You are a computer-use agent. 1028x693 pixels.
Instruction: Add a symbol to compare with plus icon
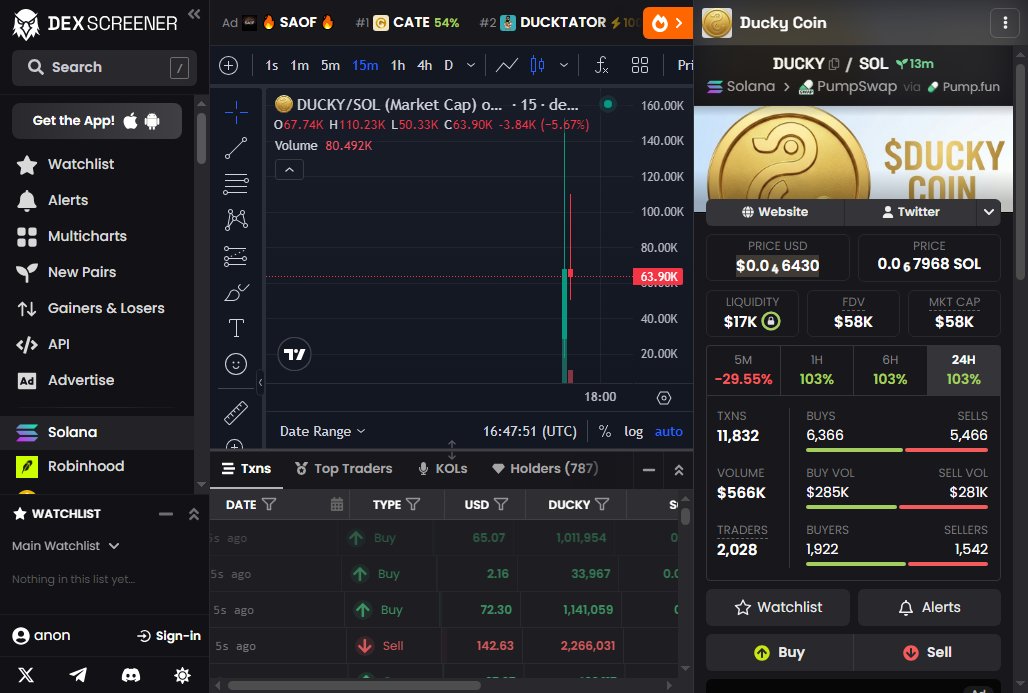tap(228, 65)
